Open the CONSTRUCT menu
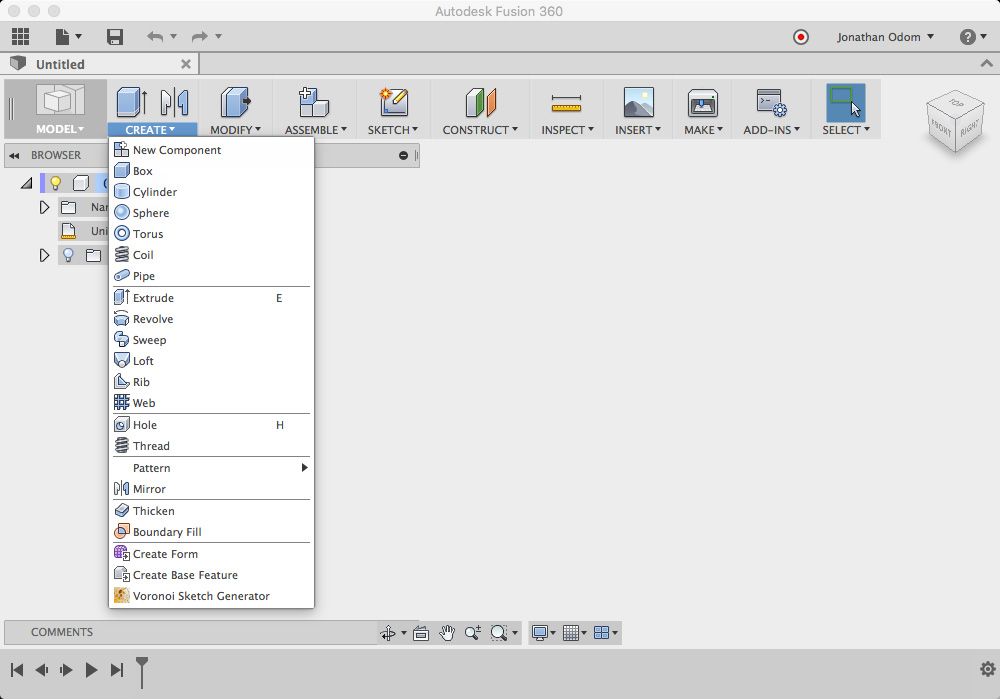The image size is (1000, 699). [480, 129]
